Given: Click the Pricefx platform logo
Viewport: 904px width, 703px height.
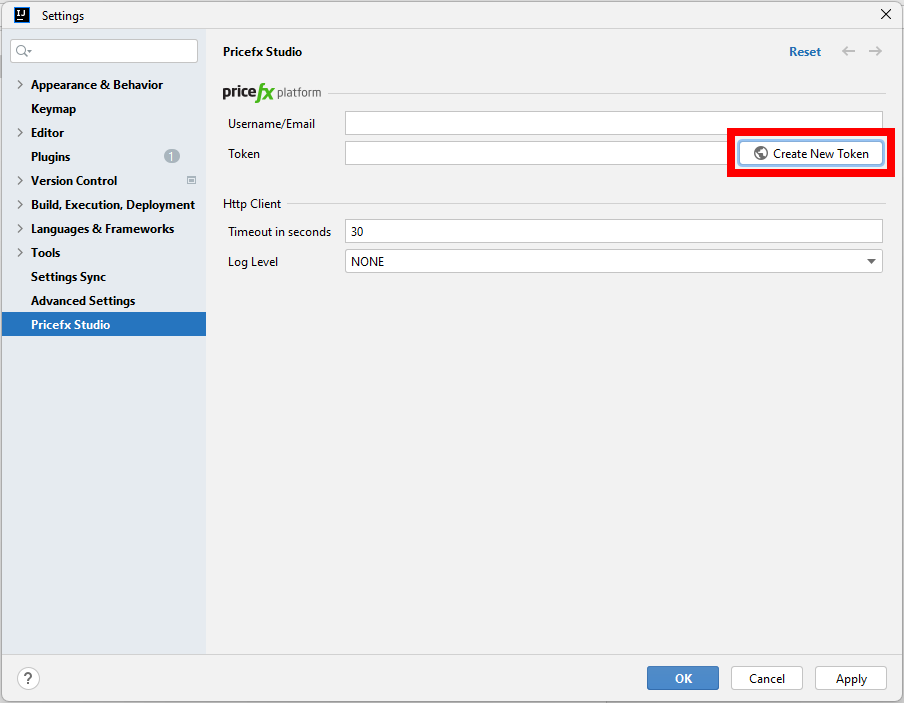Looking at the screenshot, I should (272, 93).
